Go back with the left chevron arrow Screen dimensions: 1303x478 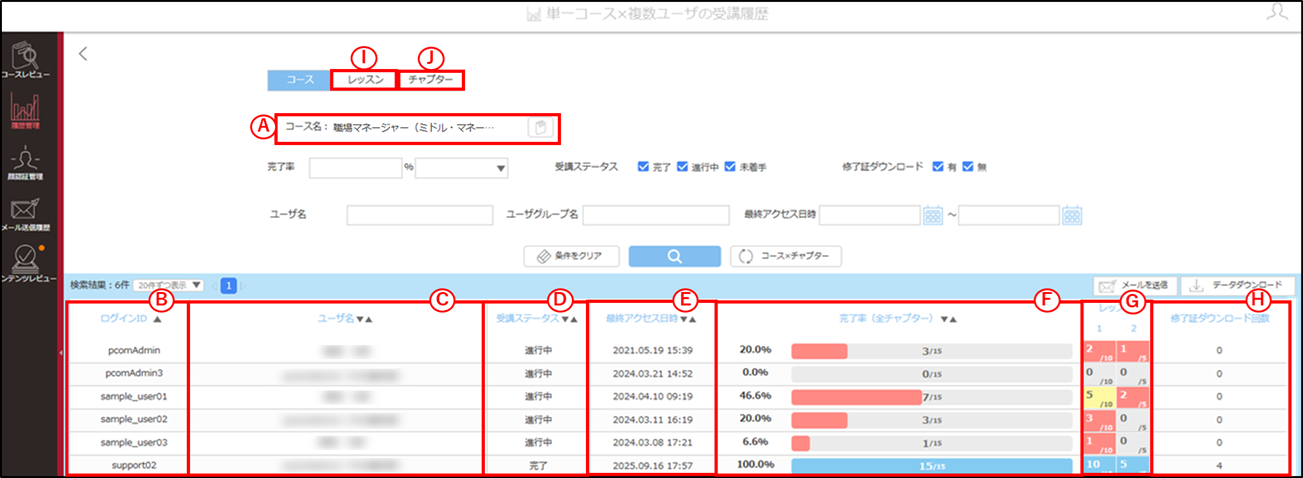[84, 54]
